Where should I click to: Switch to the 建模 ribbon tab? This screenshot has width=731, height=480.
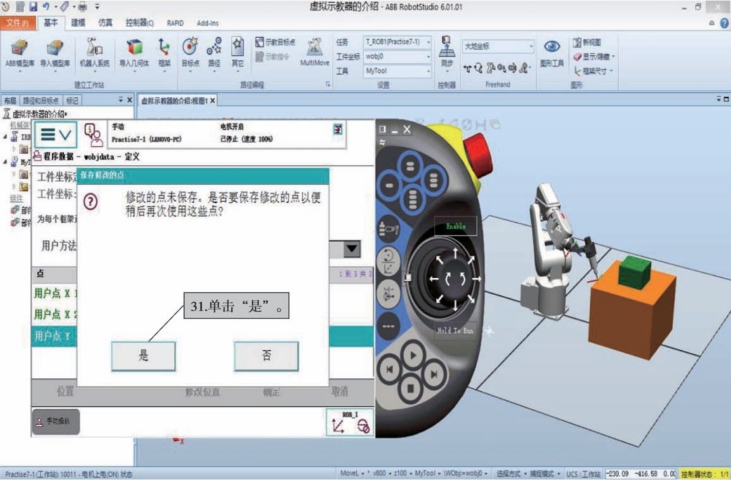[x=78, y=23]
